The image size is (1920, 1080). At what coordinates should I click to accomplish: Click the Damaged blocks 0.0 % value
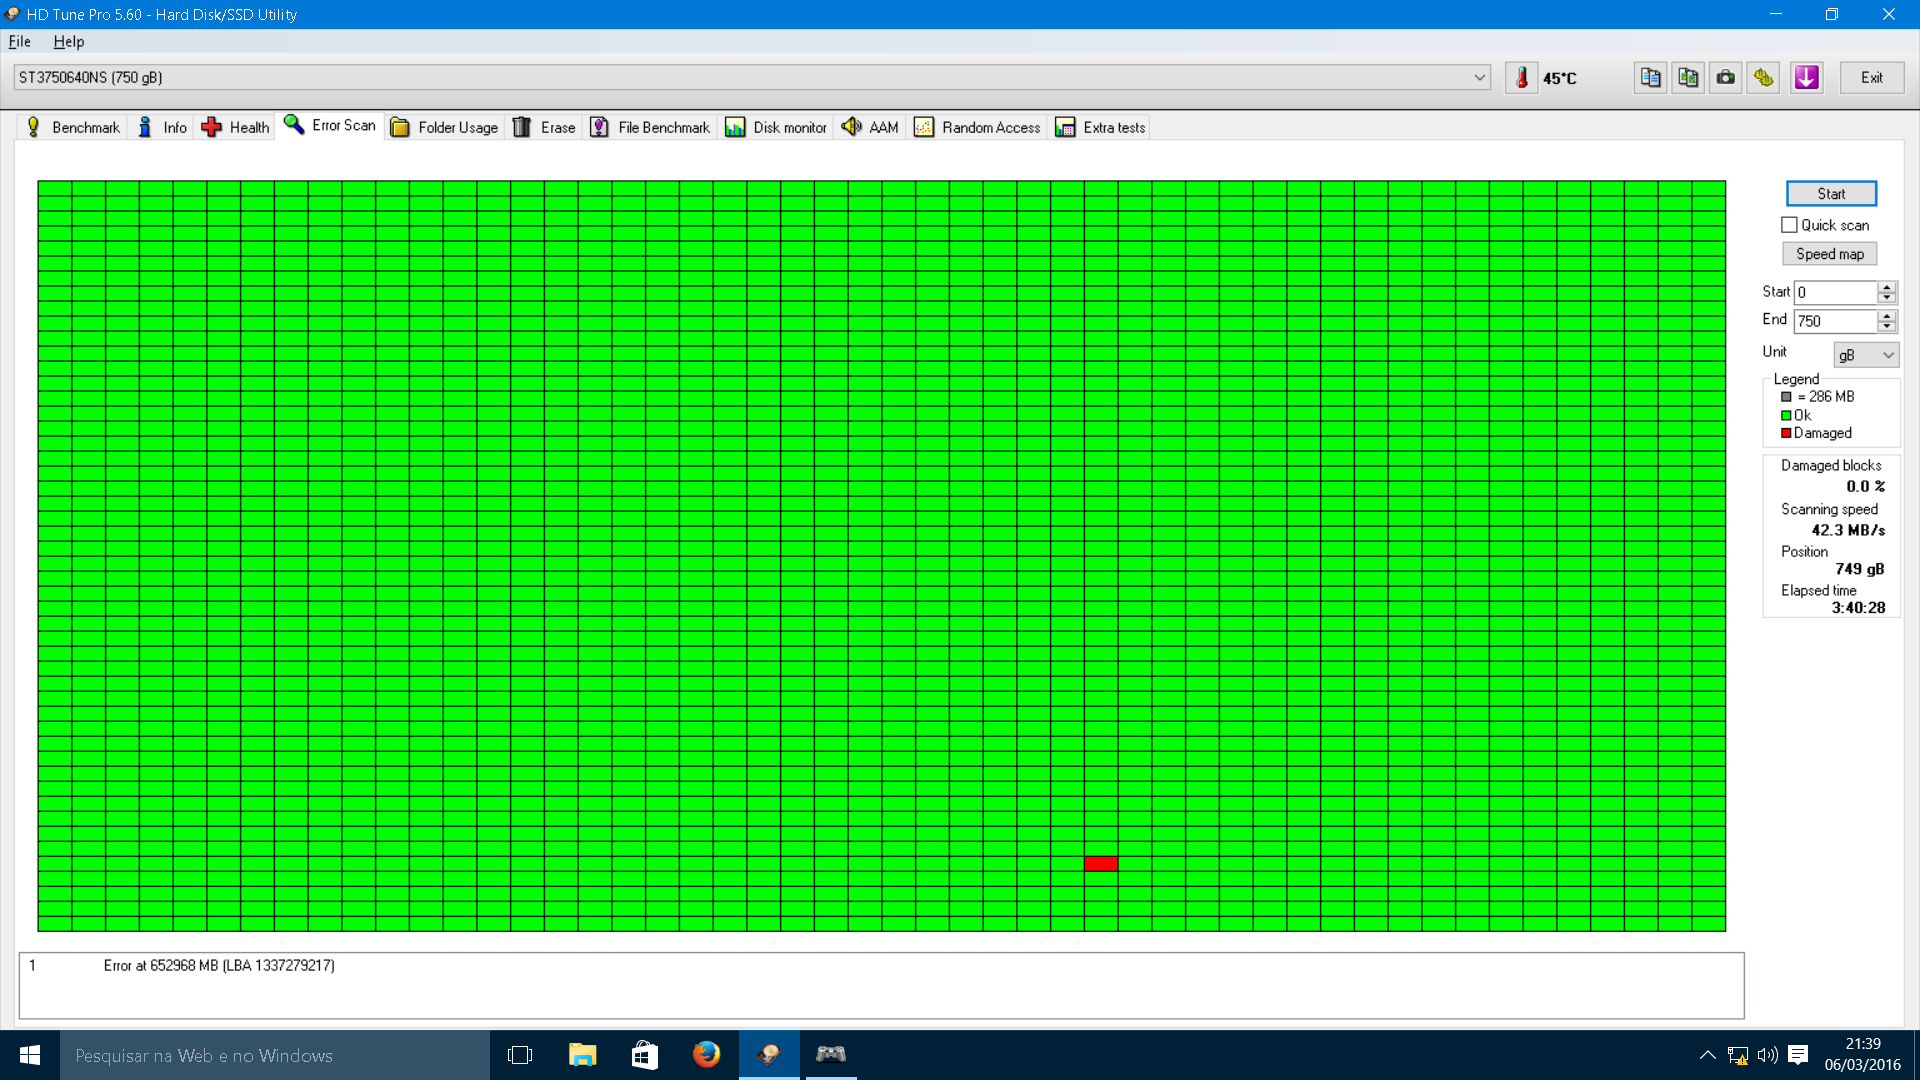click(x=1865, y=486)
